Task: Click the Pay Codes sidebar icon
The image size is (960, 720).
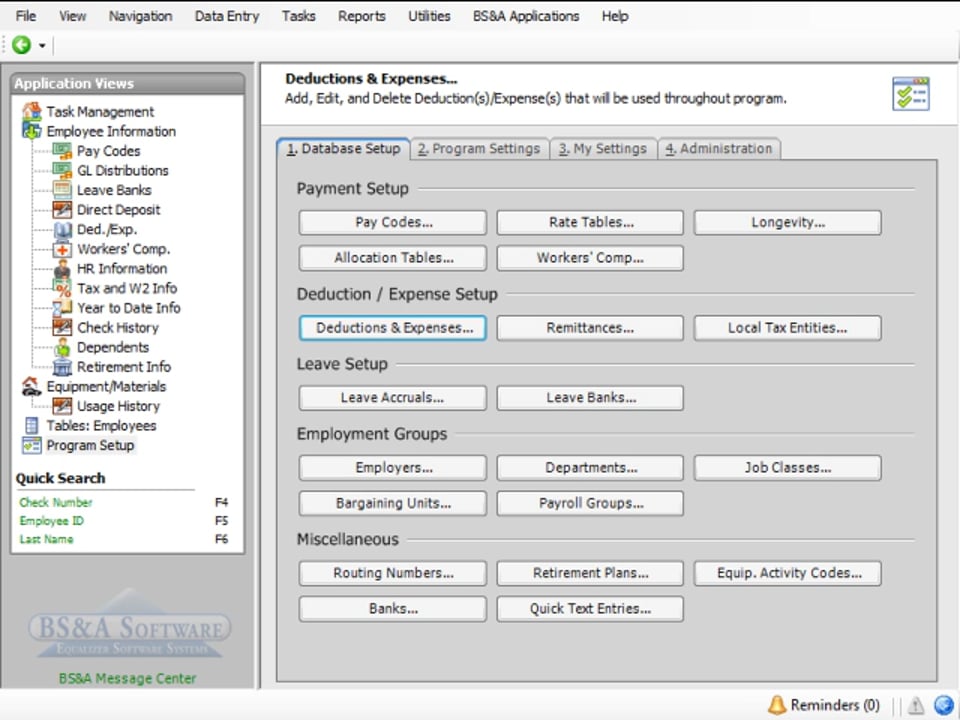Action: [62, 151]
